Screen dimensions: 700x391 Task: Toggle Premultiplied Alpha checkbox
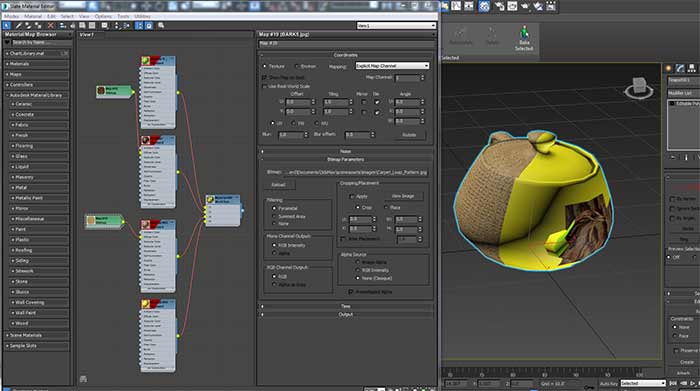point(350,291)
